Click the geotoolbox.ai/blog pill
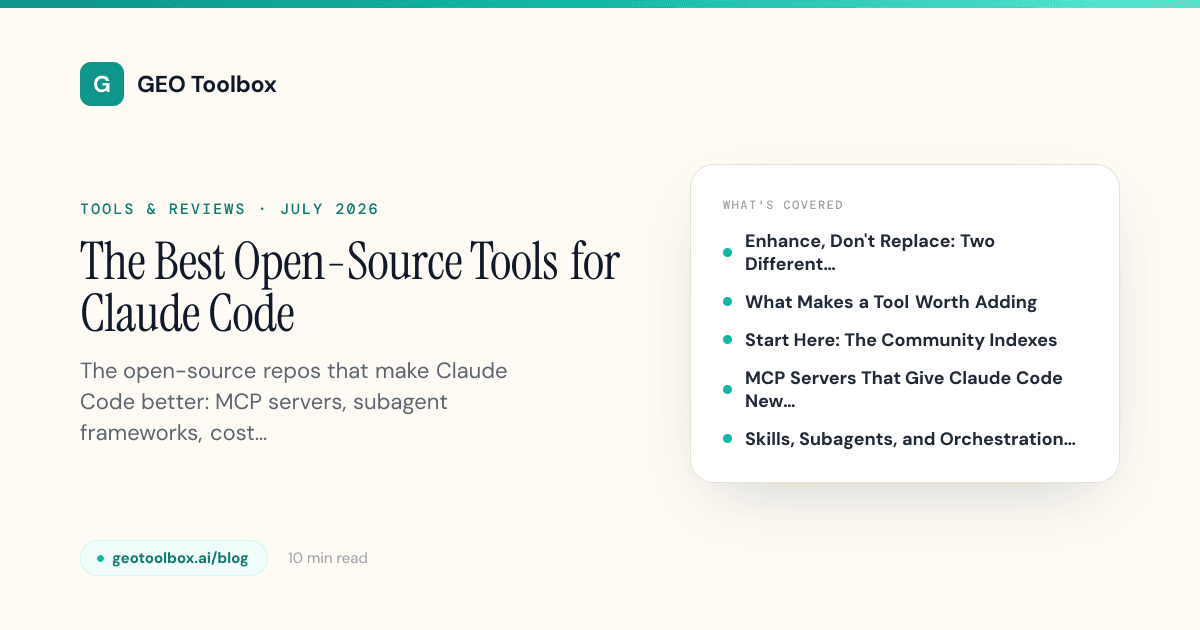This screenshot has width=1200, height=630. pyautogui.click(x=174, y=558)
